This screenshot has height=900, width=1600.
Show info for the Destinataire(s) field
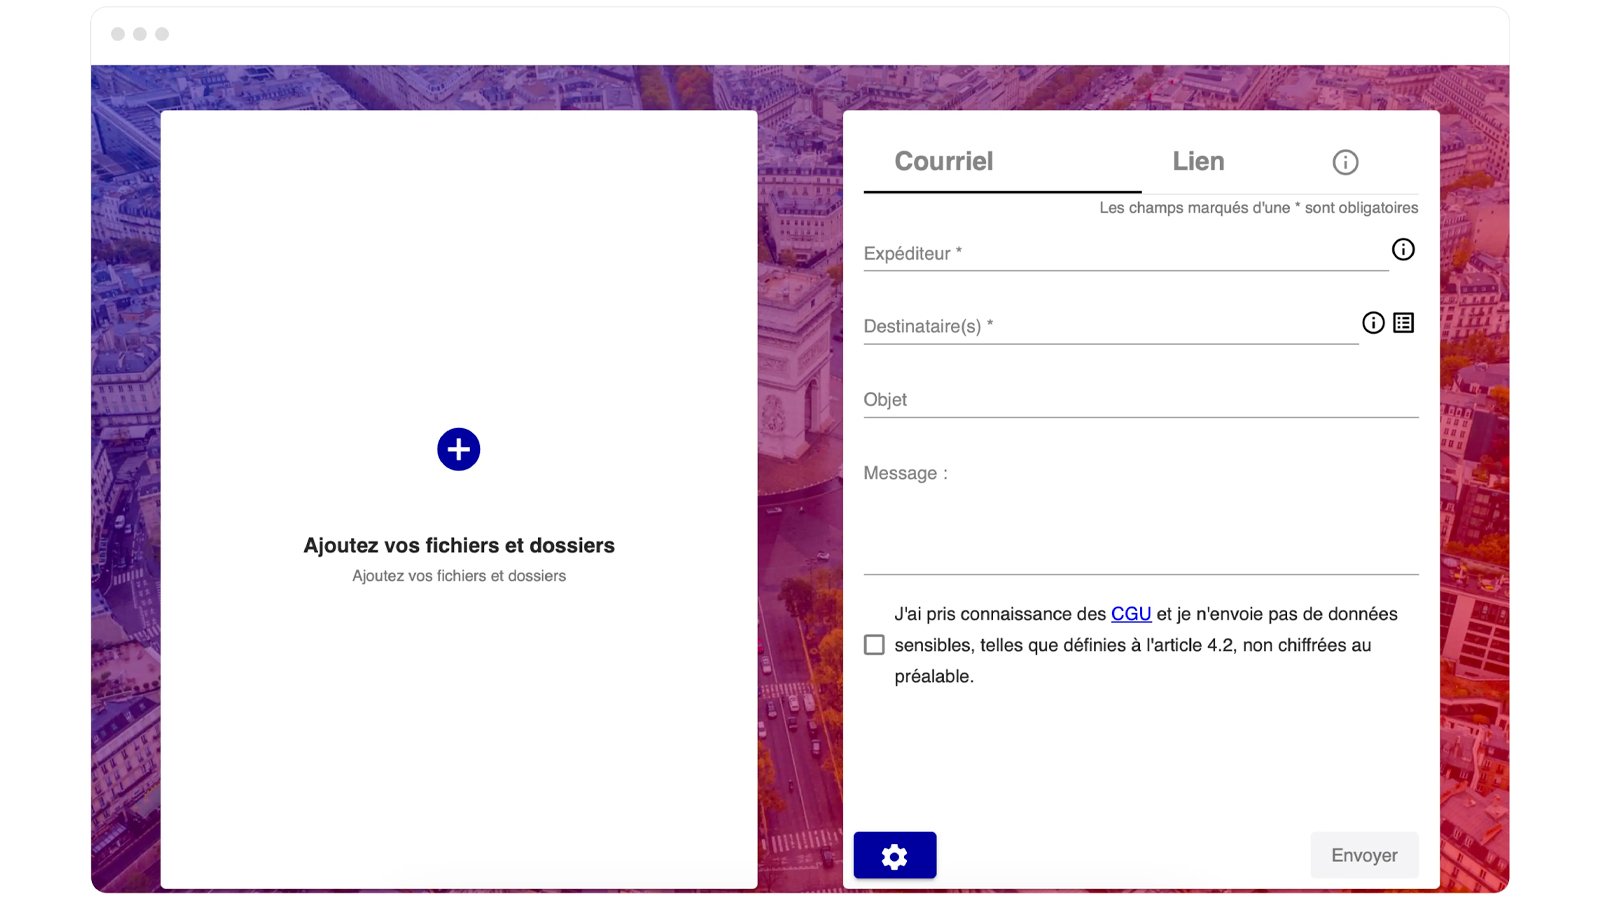[1373, 322]
